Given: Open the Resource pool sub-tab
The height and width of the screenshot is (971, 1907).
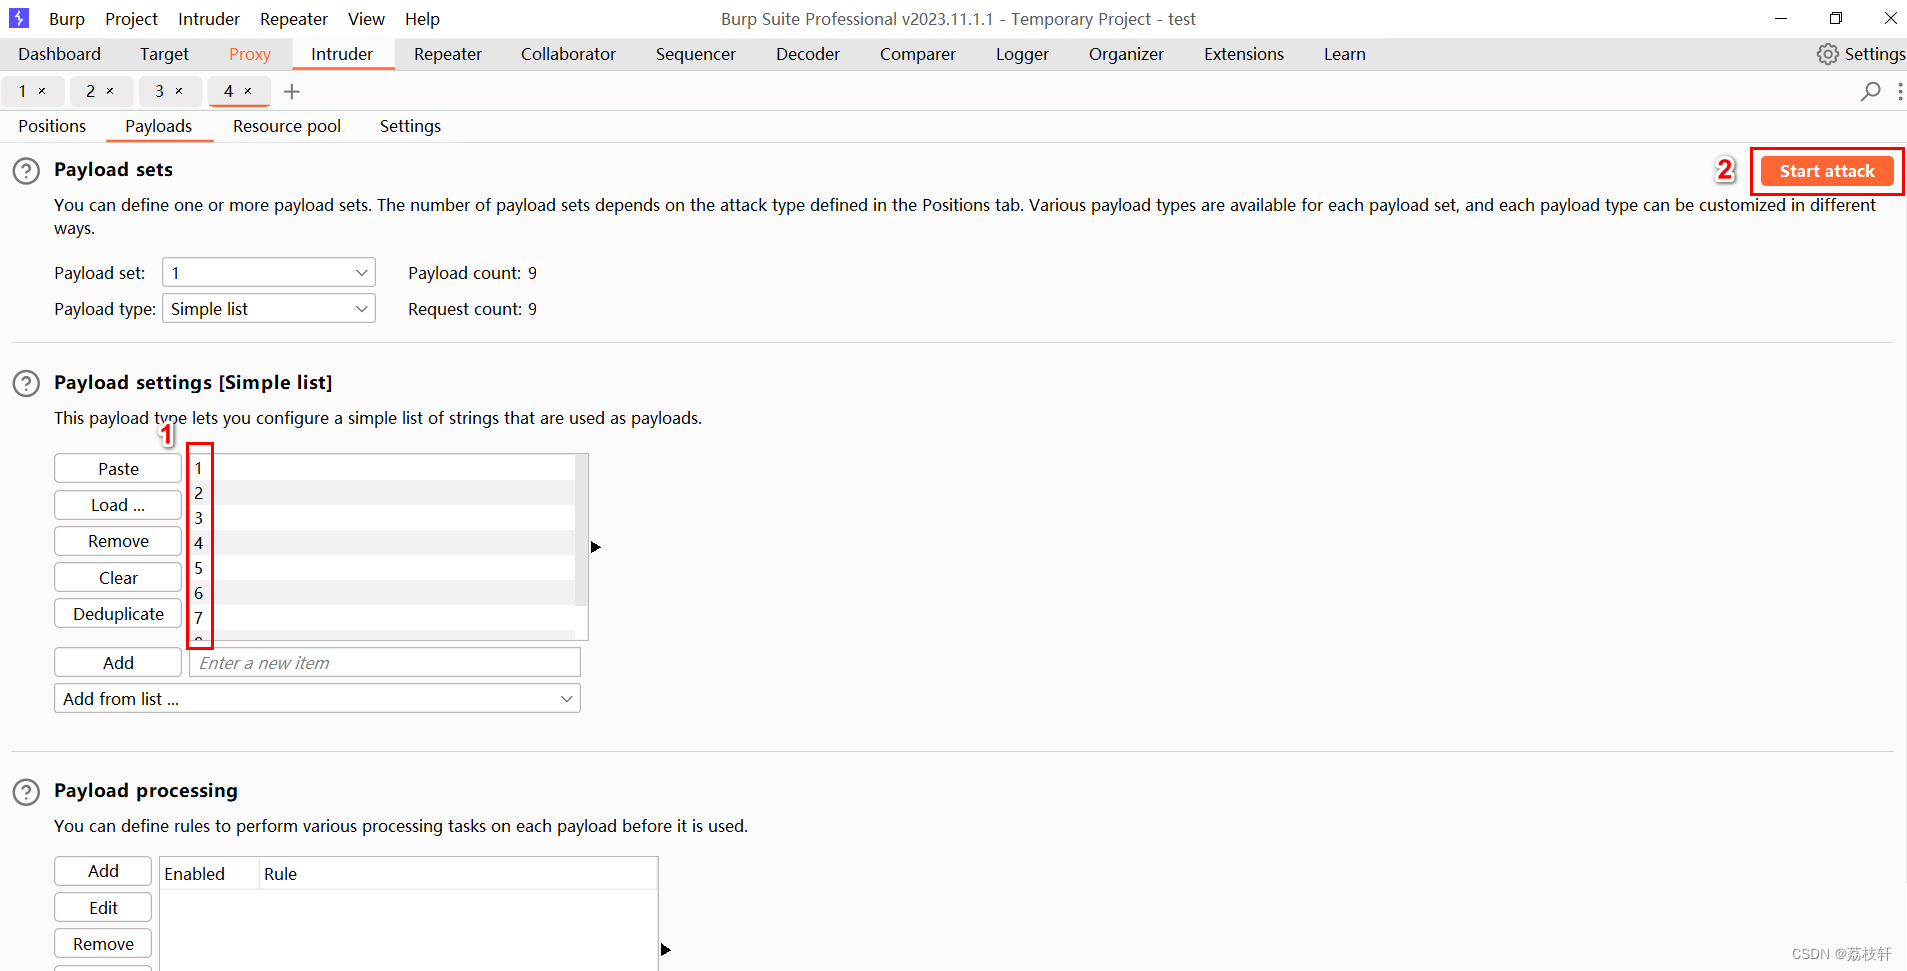Looking at the screenshot, I should click(287, 126).
